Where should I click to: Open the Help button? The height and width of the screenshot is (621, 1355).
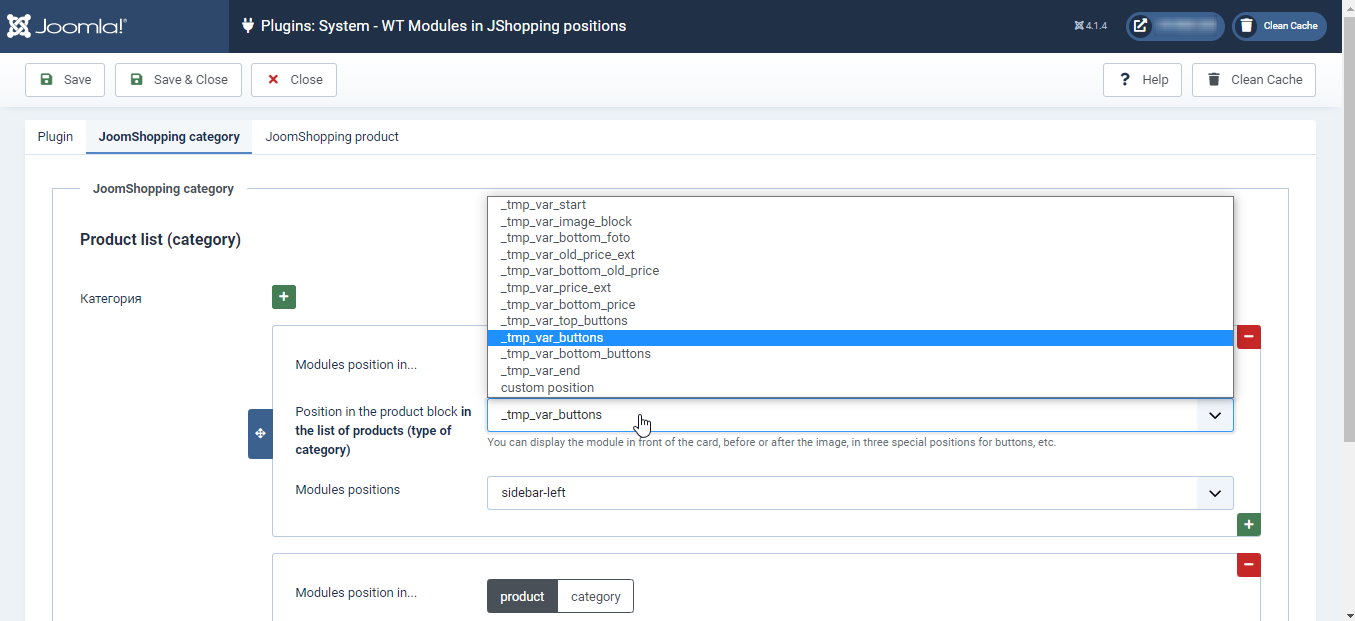pyautogui.click(x=1142, y=80)
